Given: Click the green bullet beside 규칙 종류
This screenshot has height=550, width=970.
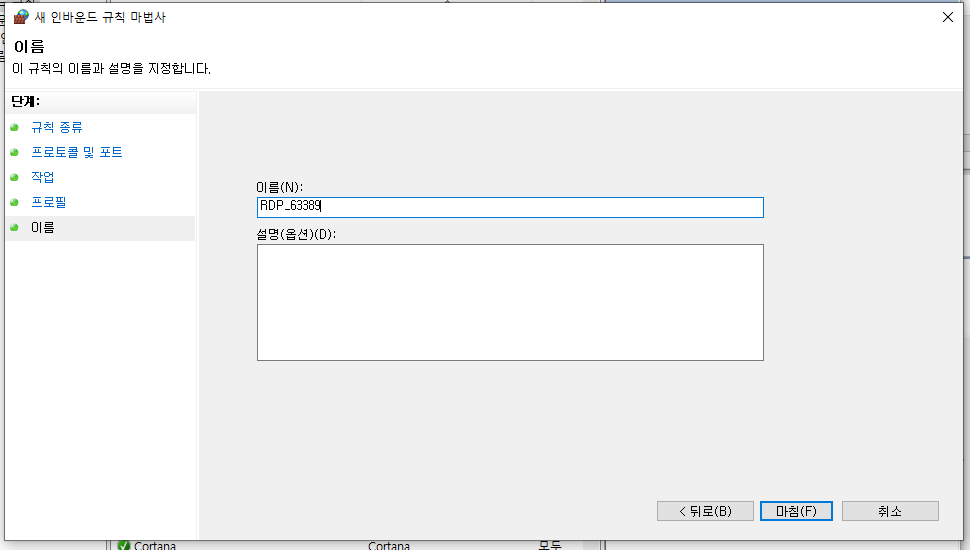Looking at the screenshot, I should click(x=14, y=127).
